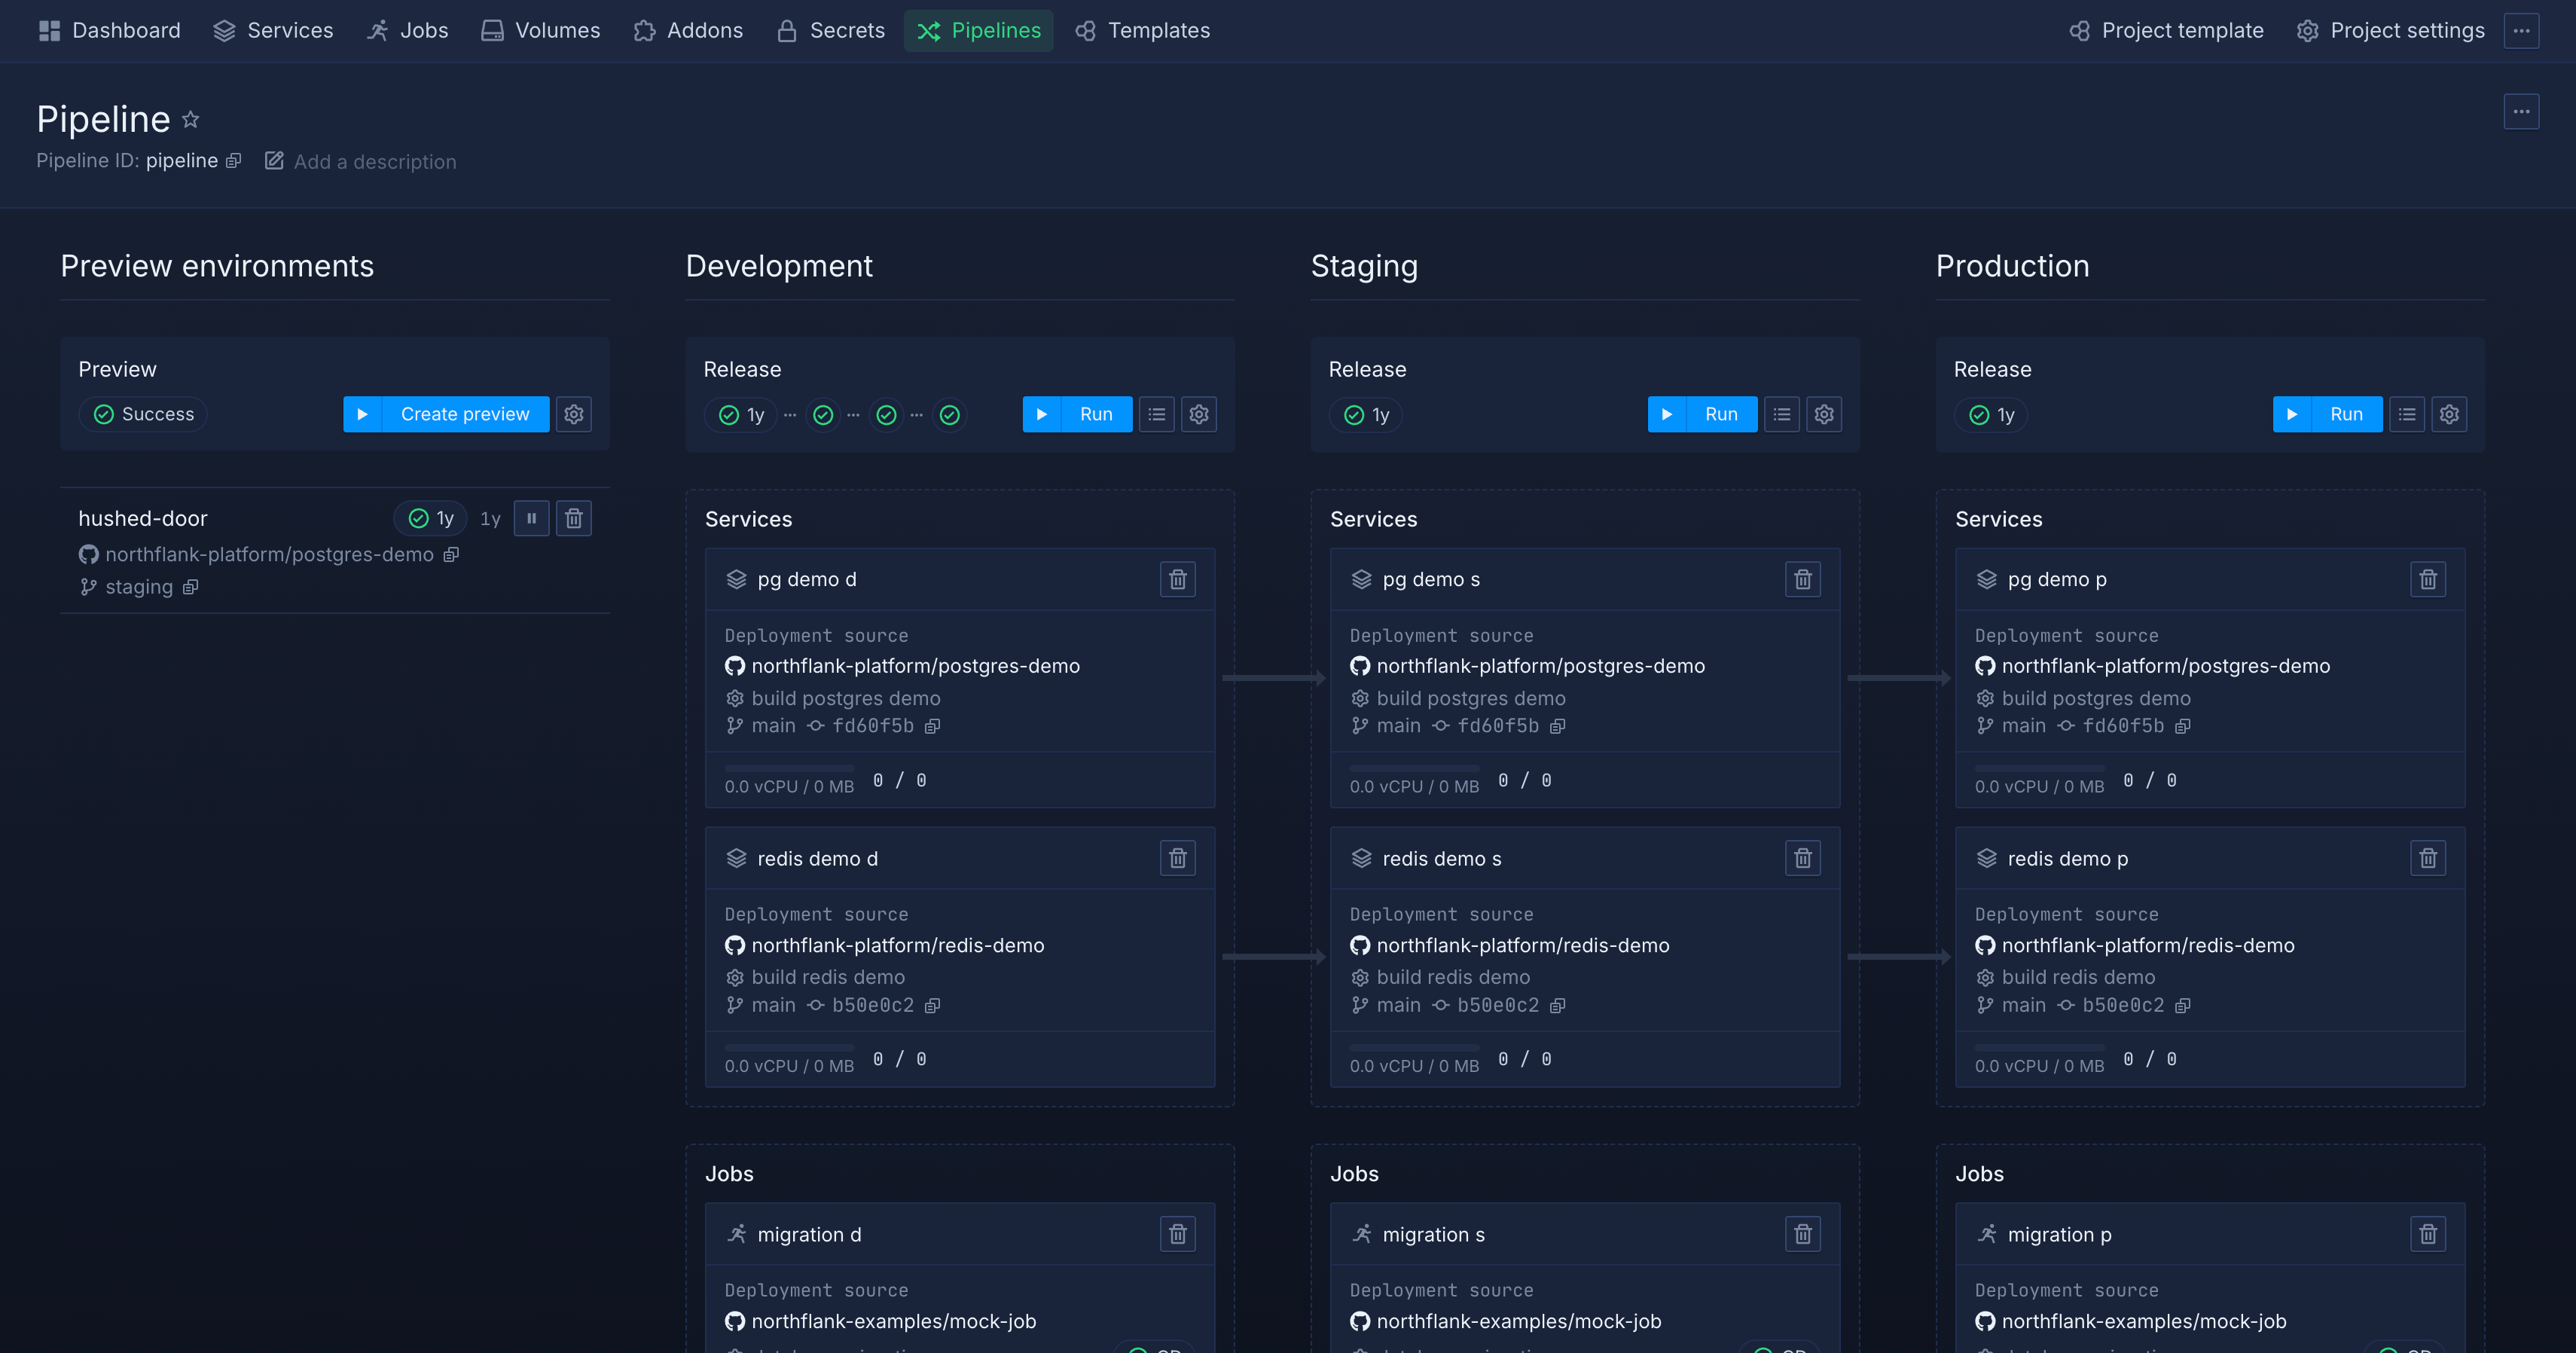Run the Staging release flow
2576x1353 pixels.
pyautogui.click(x=1702, y=414)
